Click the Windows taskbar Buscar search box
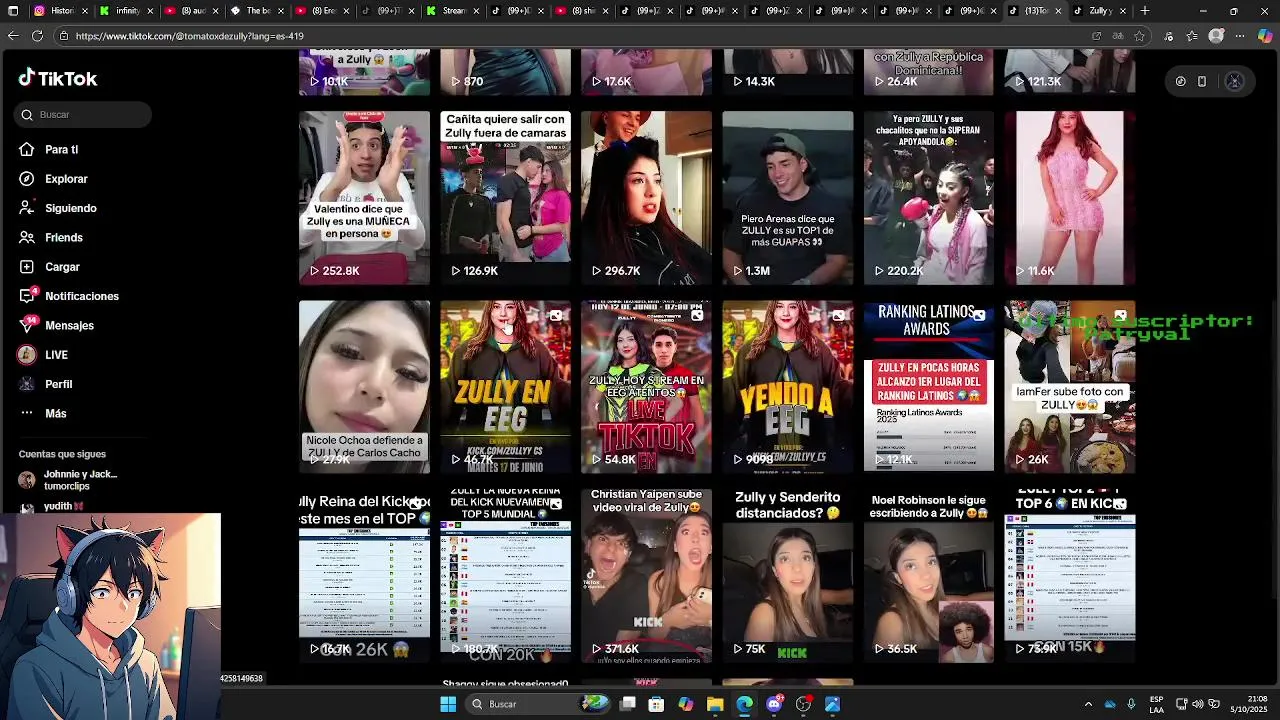This screenshot has height=720, width=1280. point(537,704)
